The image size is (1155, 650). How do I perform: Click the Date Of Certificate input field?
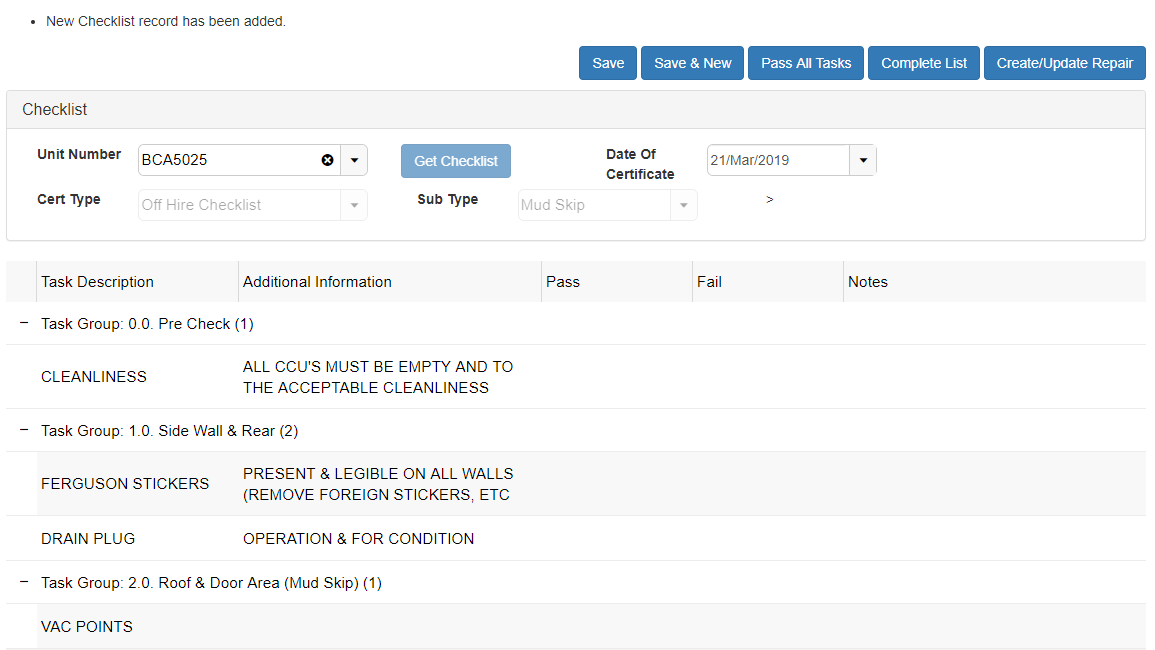(x=777, y=160)
